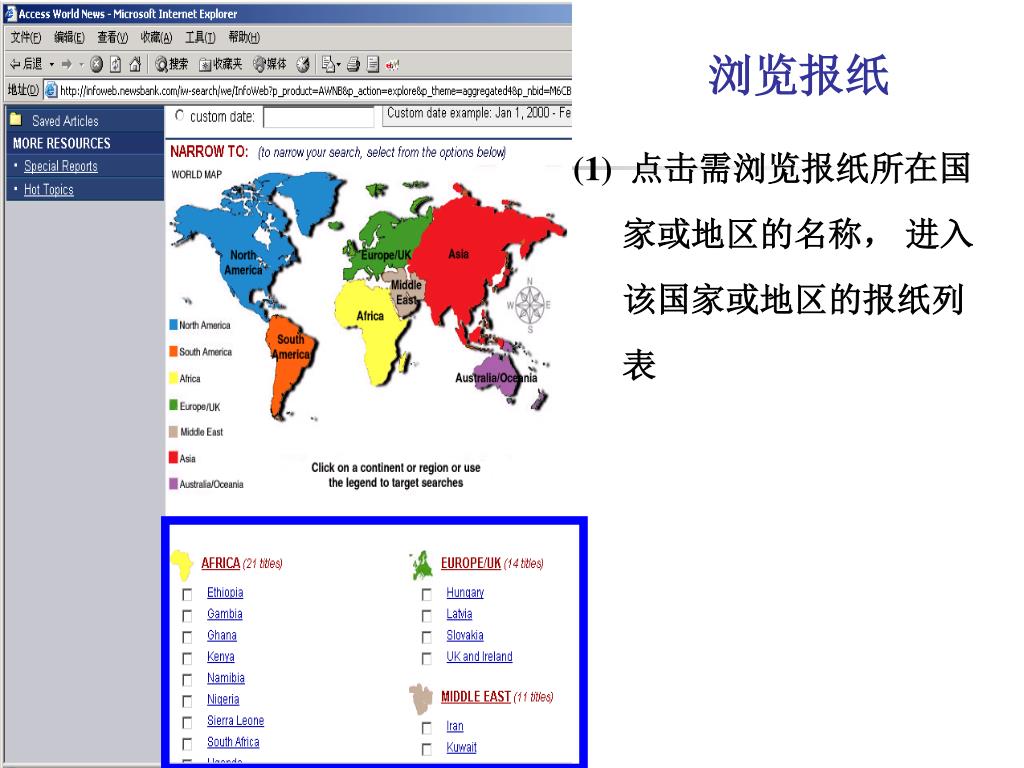Open the Mail button dropdown arrow
Screen dimensions: 1024x768
[x=339, y=65]
